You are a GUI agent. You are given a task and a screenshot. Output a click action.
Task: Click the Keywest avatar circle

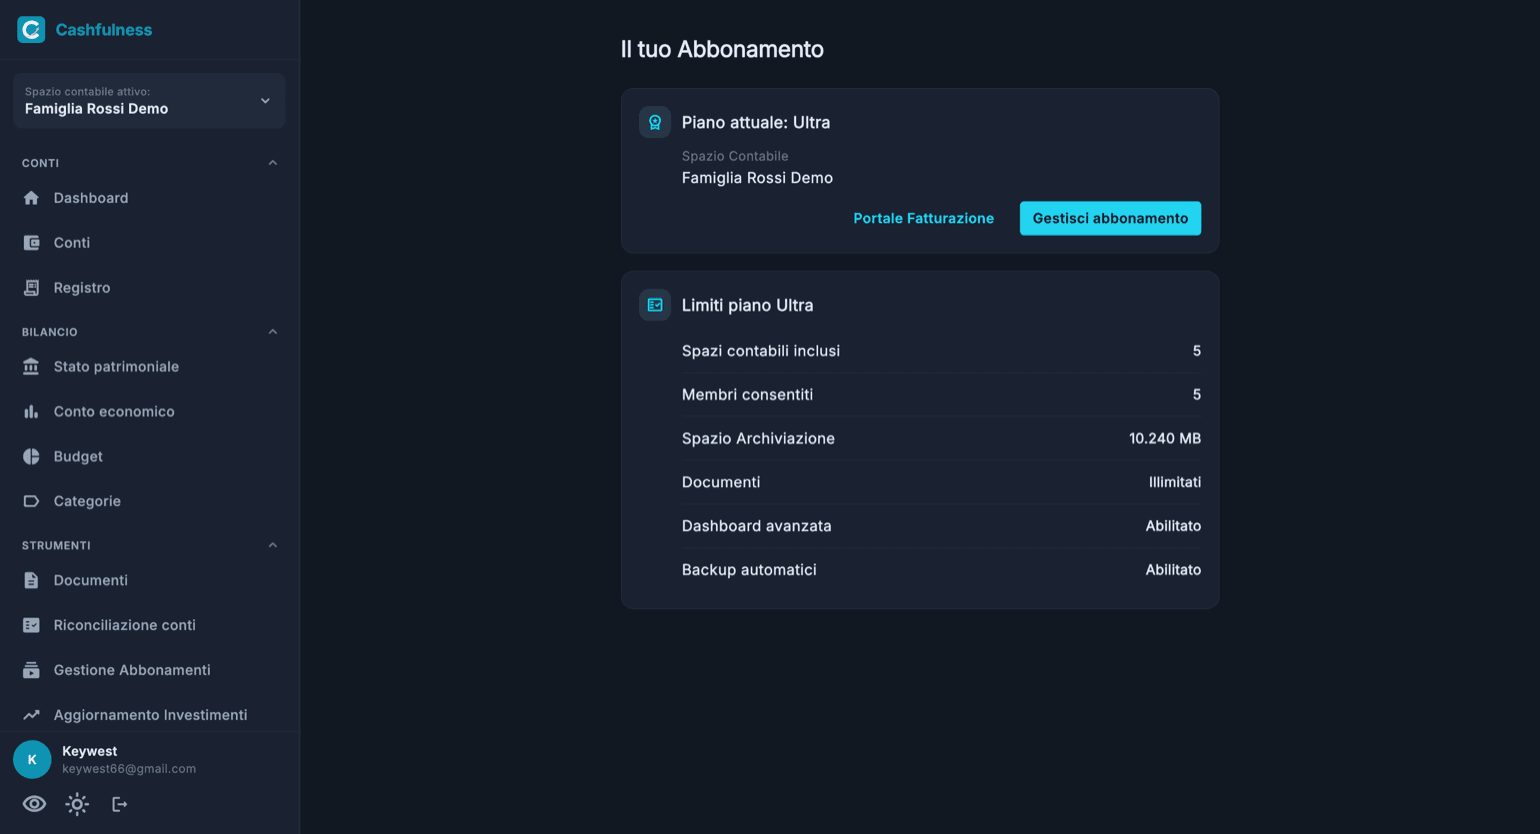click(32, 760)
